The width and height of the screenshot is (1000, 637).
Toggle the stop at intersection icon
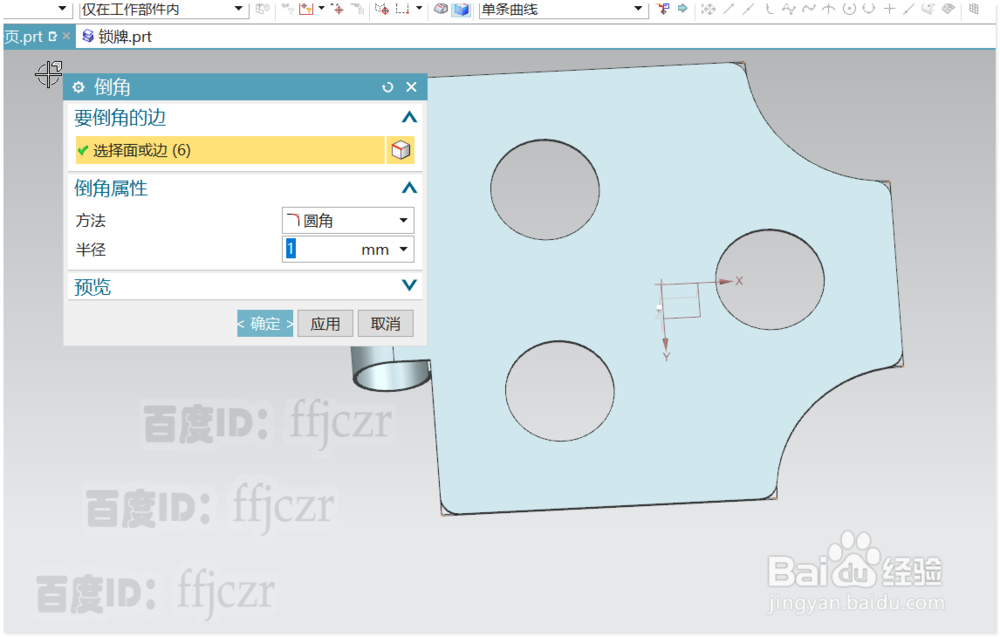(x=663, y=8)
